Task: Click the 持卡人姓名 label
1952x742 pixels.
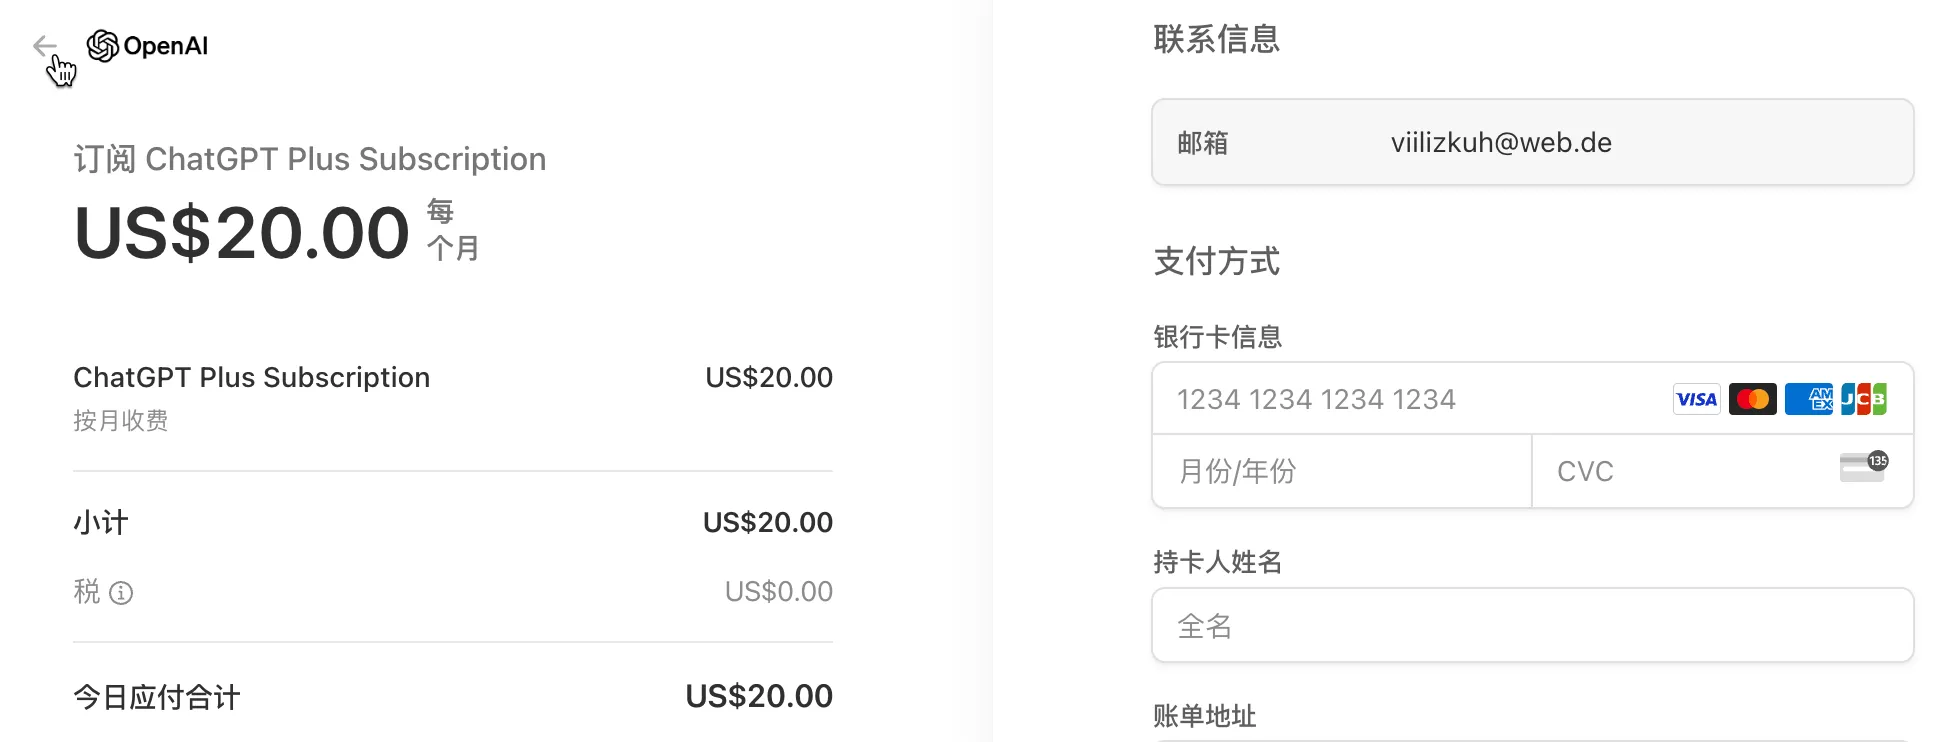Action: (x=1217, y=562)
